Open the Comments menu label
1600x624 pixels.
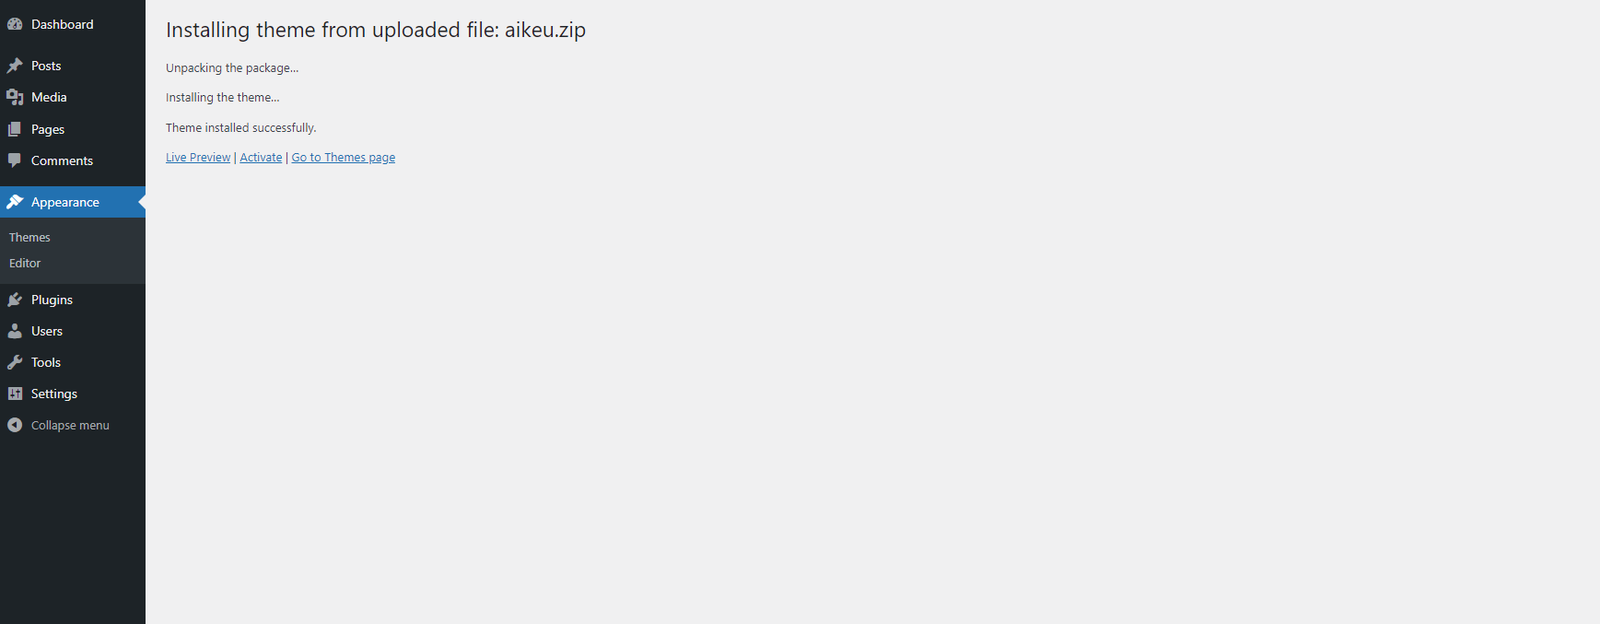pos(62,161)
